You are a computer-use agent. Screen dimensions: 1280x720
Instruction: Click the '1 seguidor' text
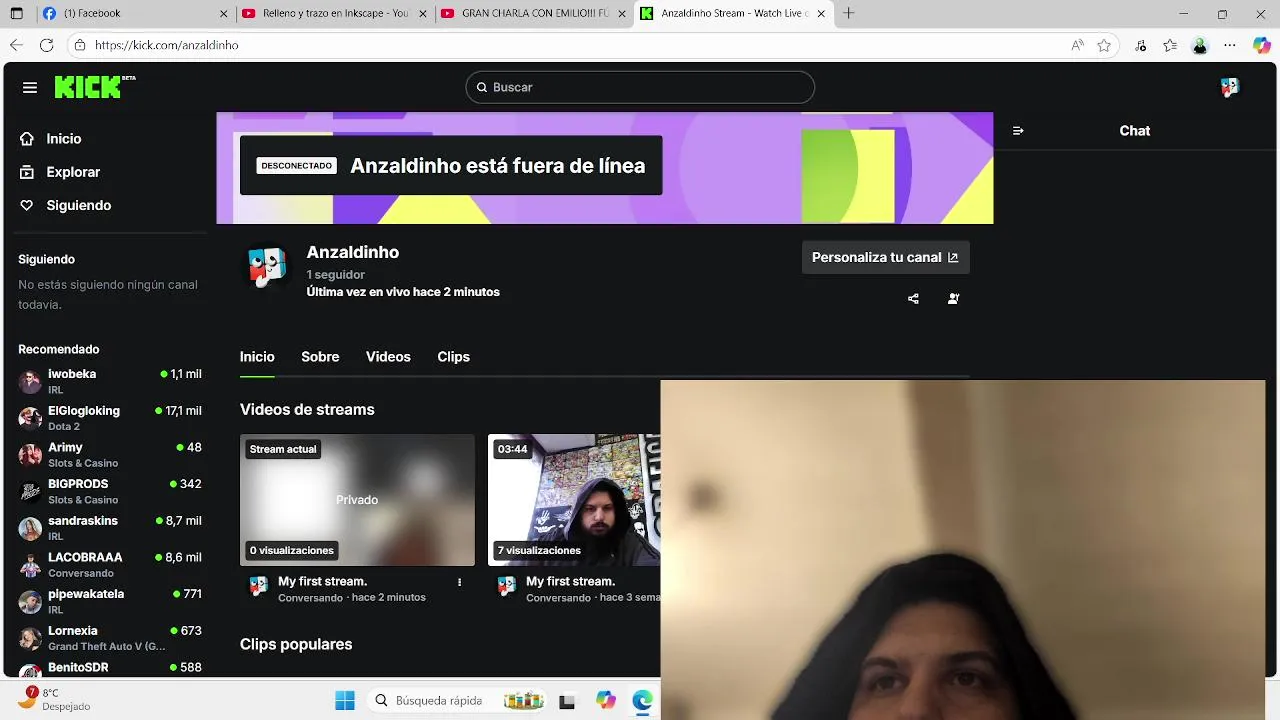[x=336, y=274]
